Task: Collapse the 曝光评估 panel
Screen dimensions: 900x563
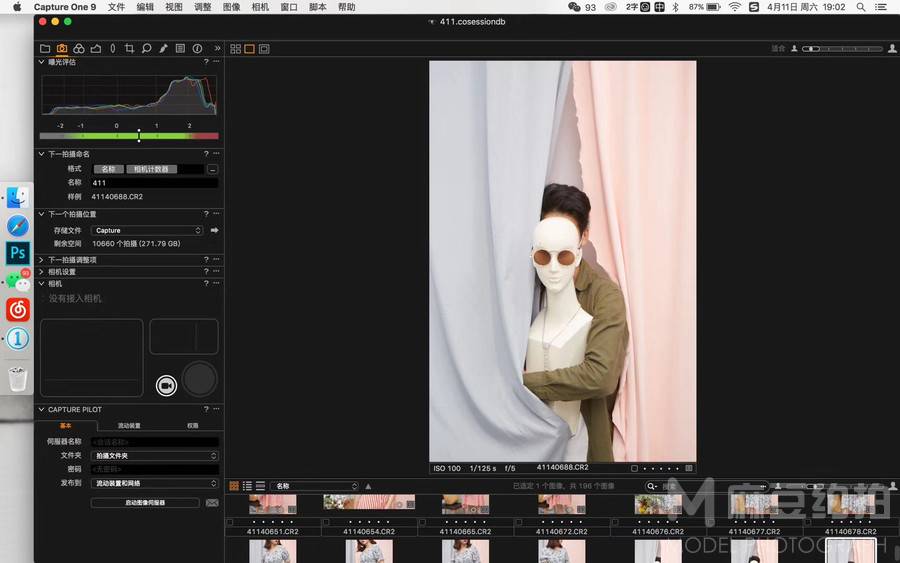Action: [x=41, y=62]
